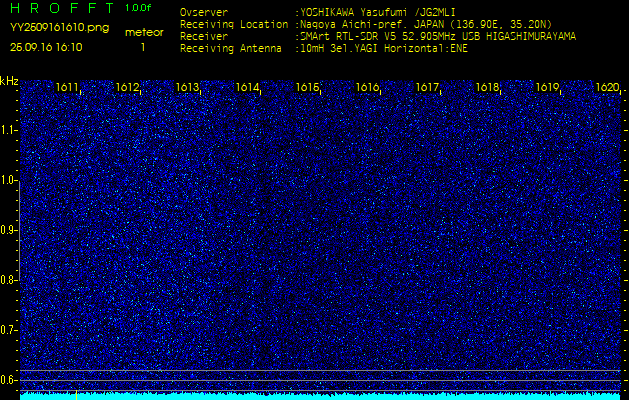Click the 1.00f version label
Screen dimensions: 629x400
139,8
